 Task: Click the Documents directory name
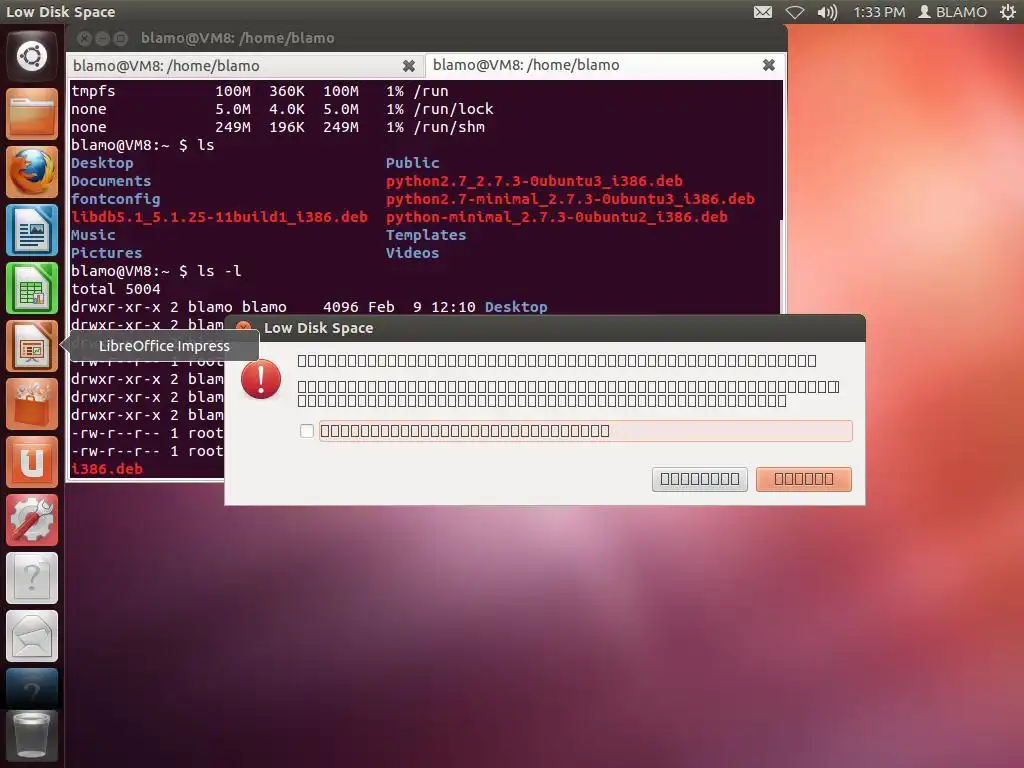[111, 181]
